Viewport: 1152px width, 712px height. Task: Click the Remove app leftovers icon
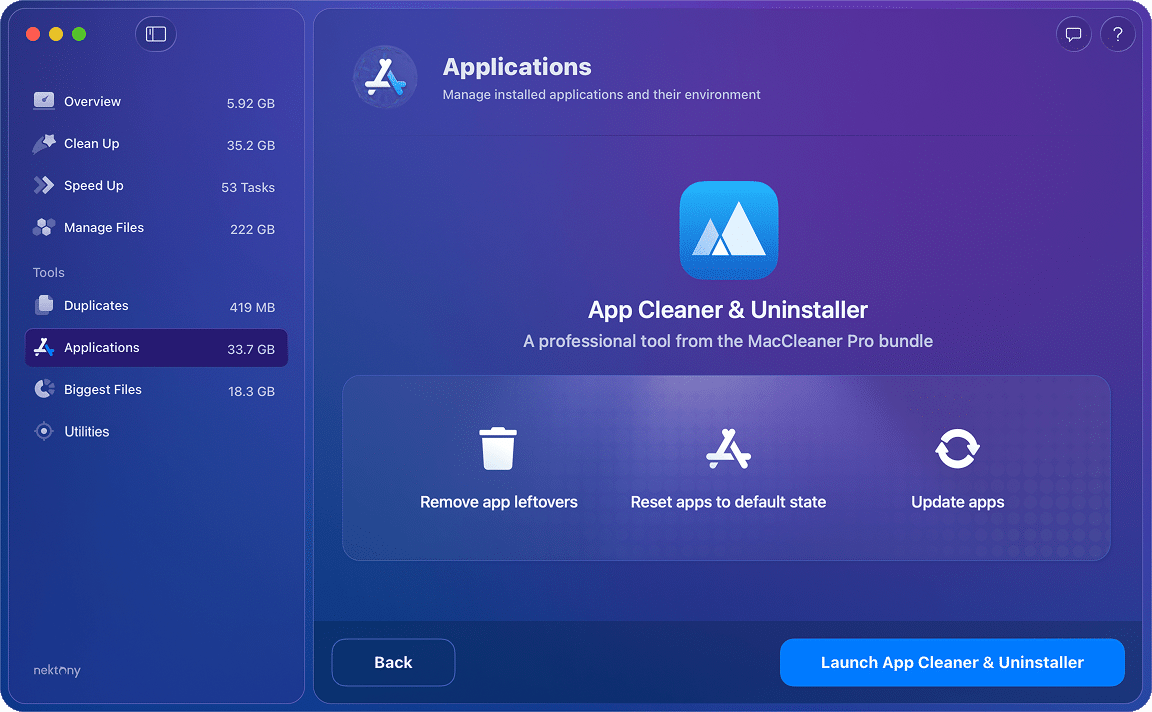(498, 448)
